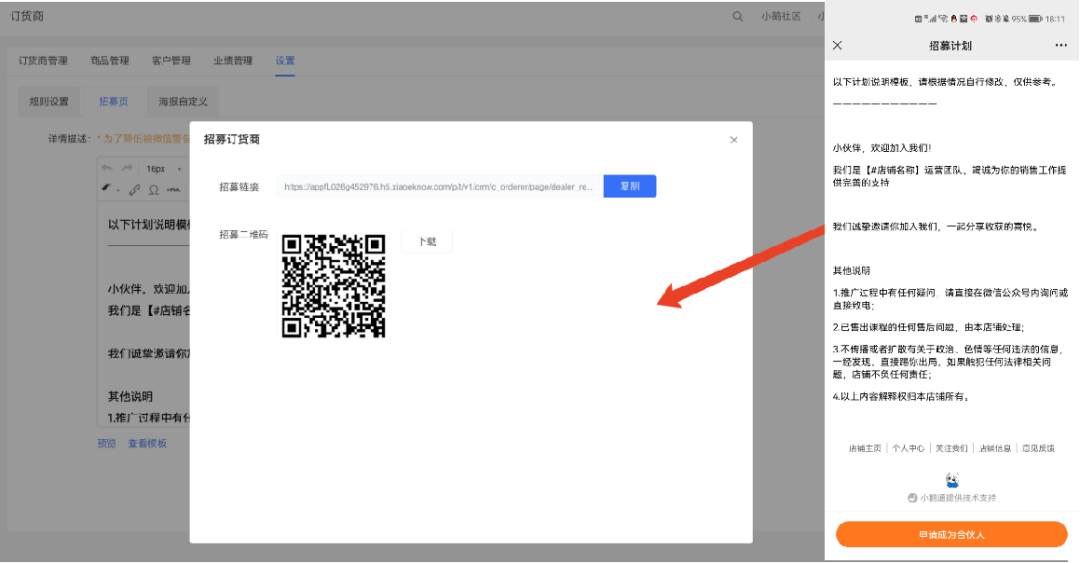Click the 查看模板 template link
The height and width of the screenshot is (563, 1080).
coord(147,443)
